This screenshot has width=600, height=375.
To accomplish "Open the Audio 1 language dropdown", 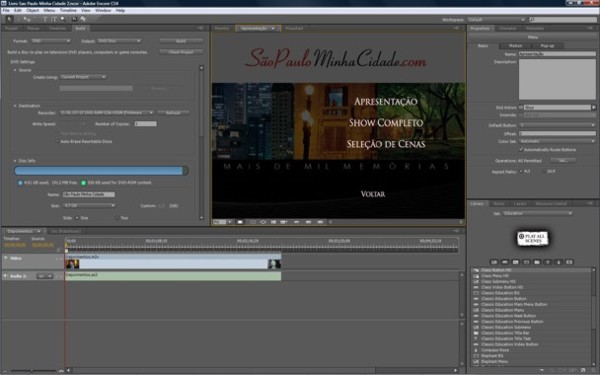I will 45,276.
